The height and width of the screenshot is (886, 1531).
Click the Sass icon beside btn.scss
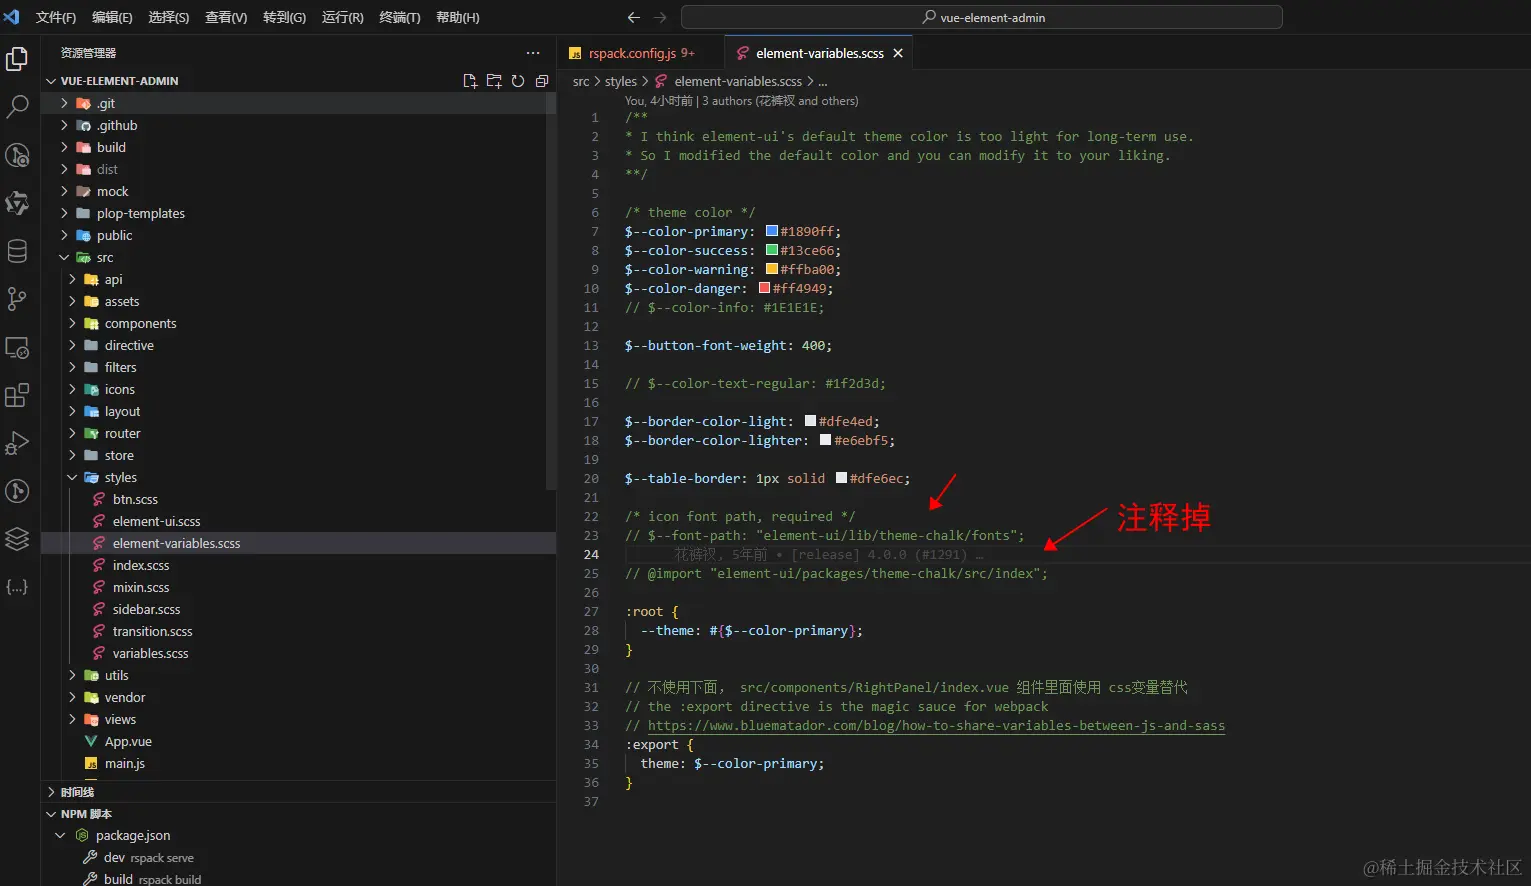(99, 499)
